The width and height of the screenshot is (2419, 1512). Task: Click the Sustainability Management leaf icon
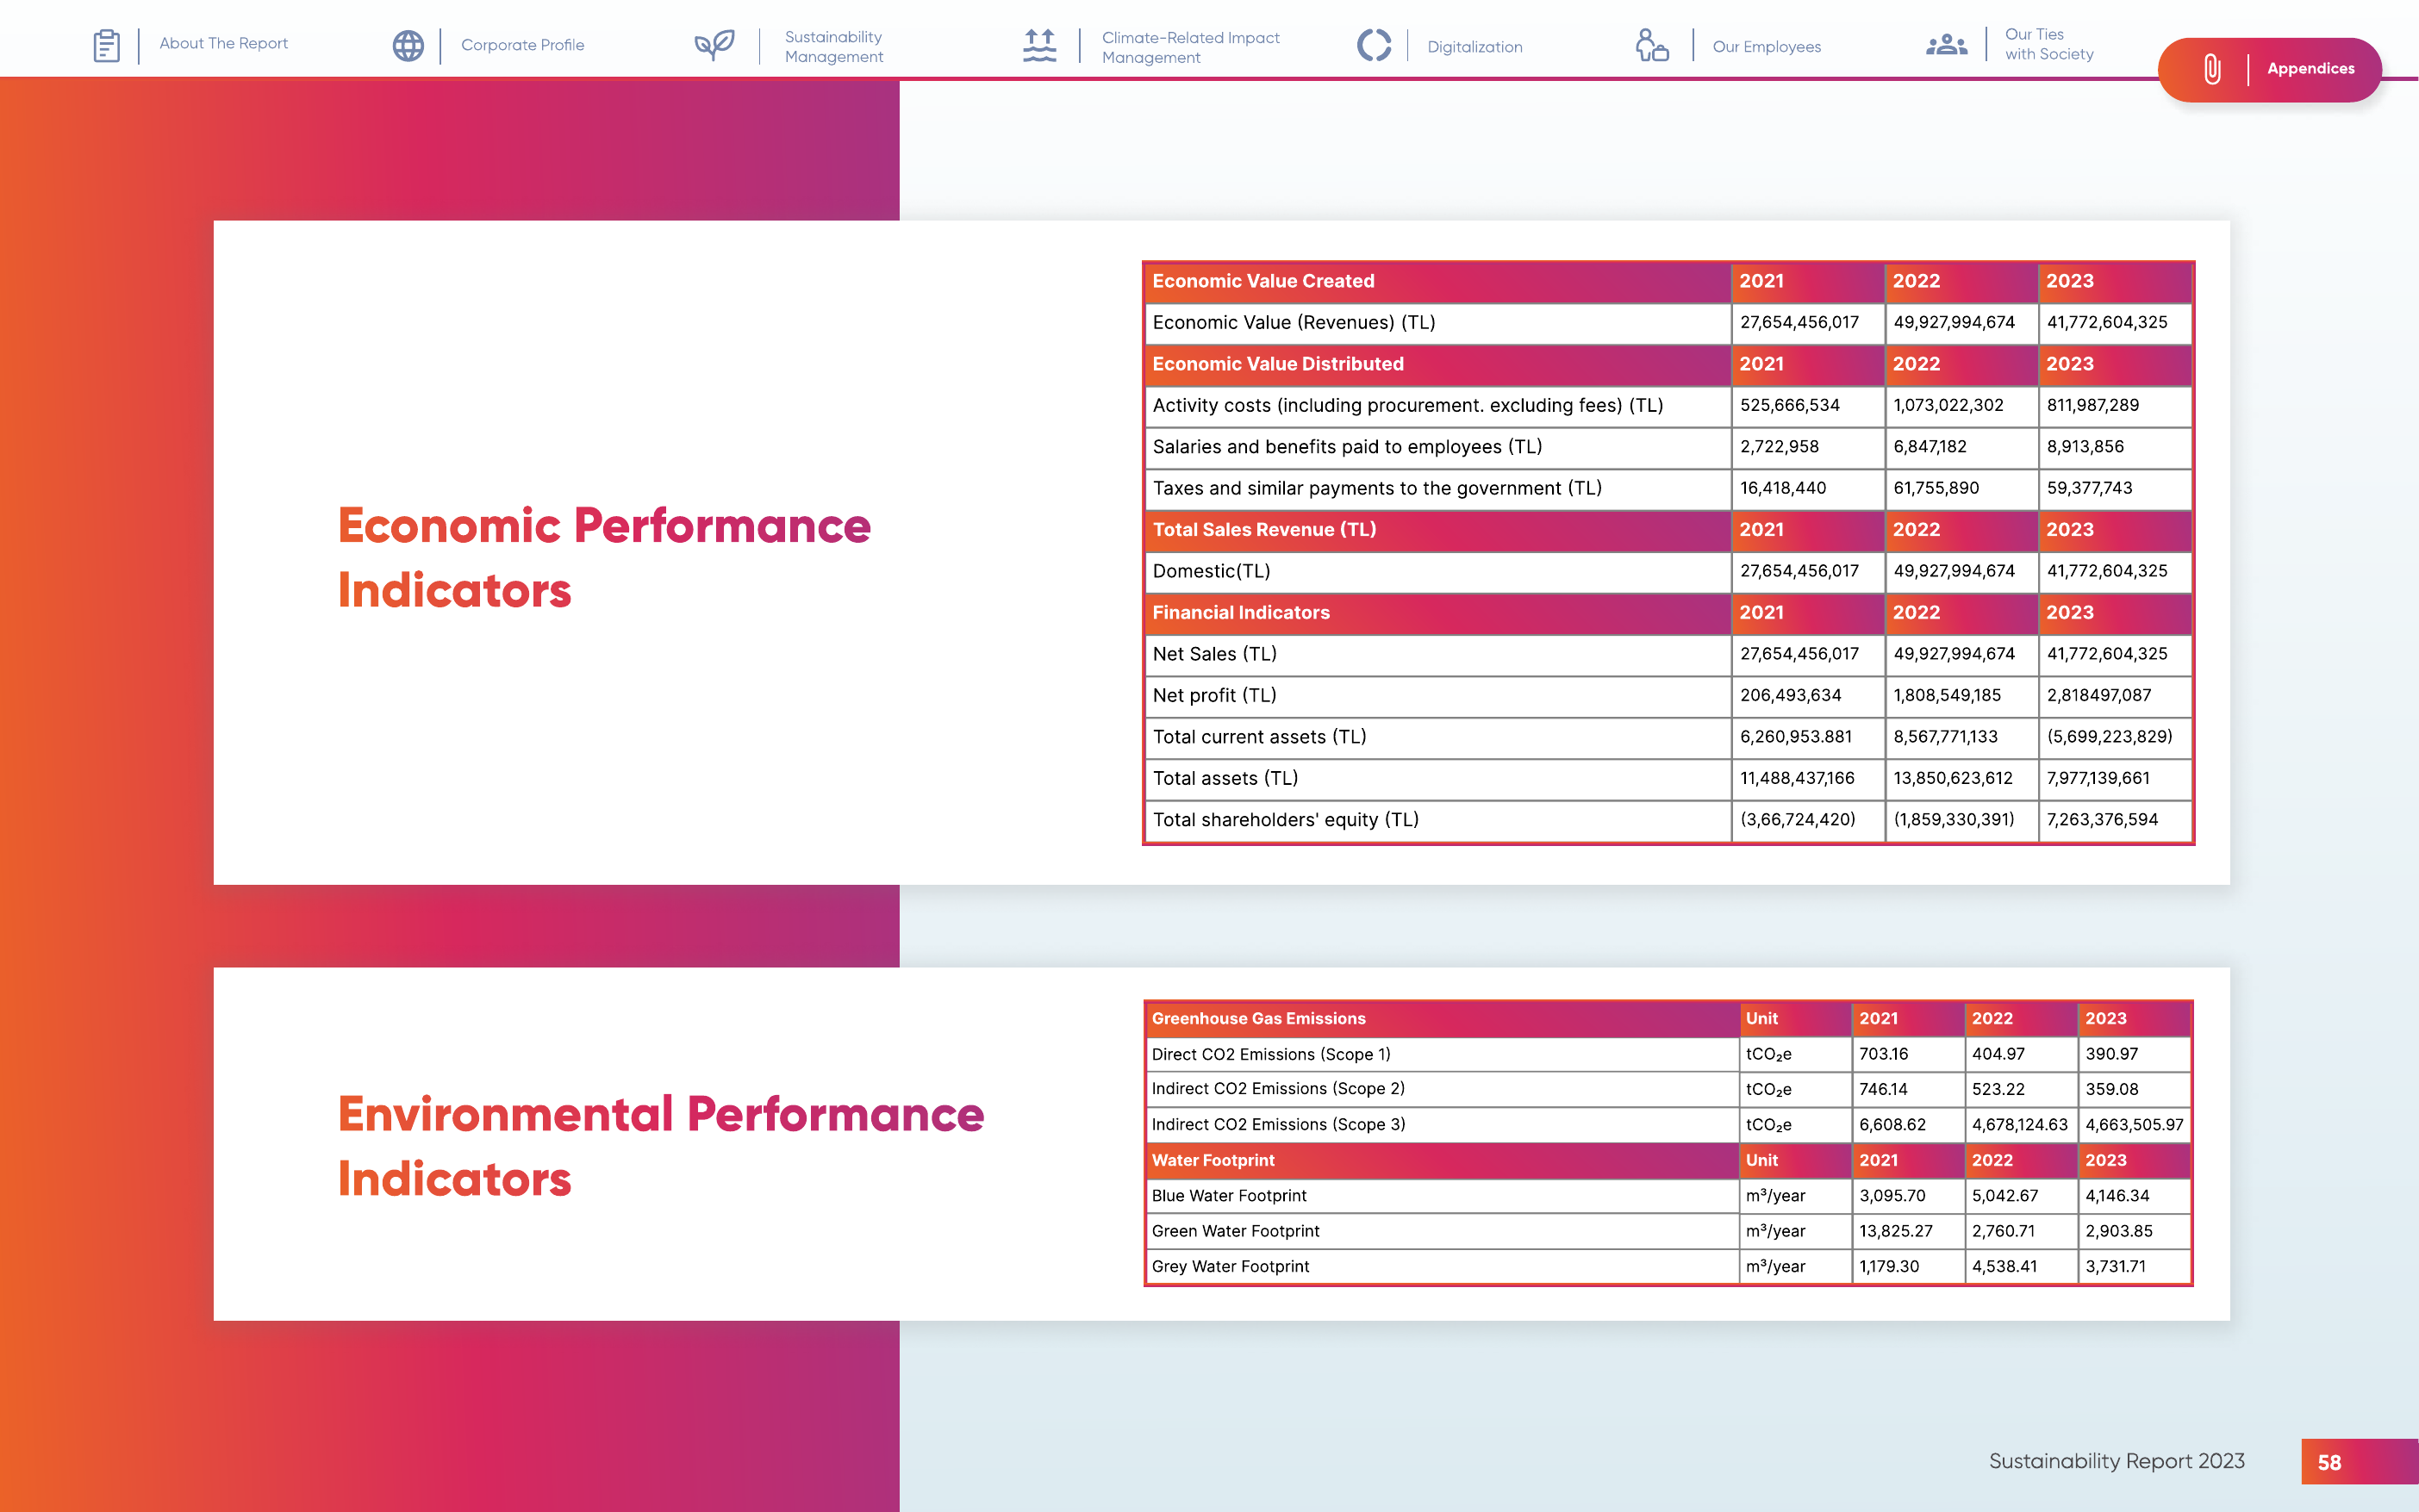[x=714, y=45]
